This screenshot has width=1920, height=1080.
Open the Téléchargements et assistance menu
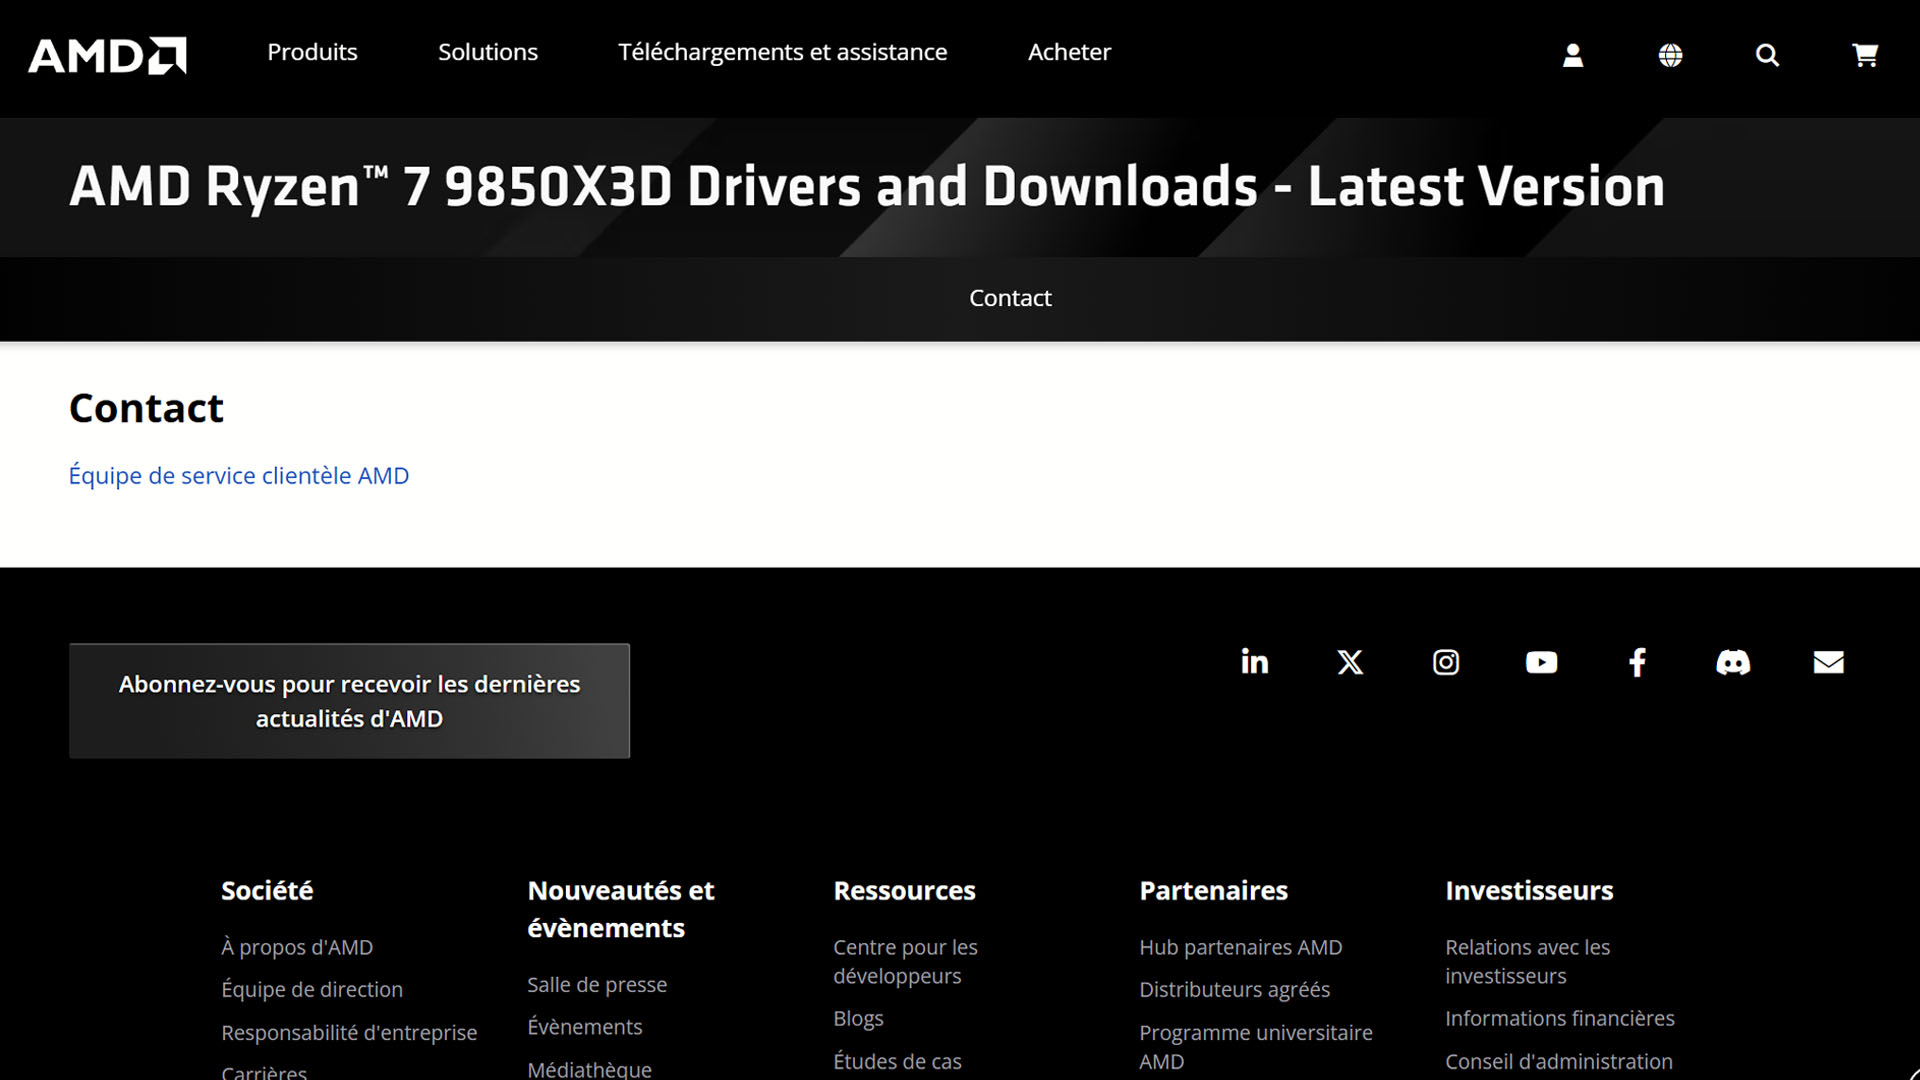click(x=783, y=52)
